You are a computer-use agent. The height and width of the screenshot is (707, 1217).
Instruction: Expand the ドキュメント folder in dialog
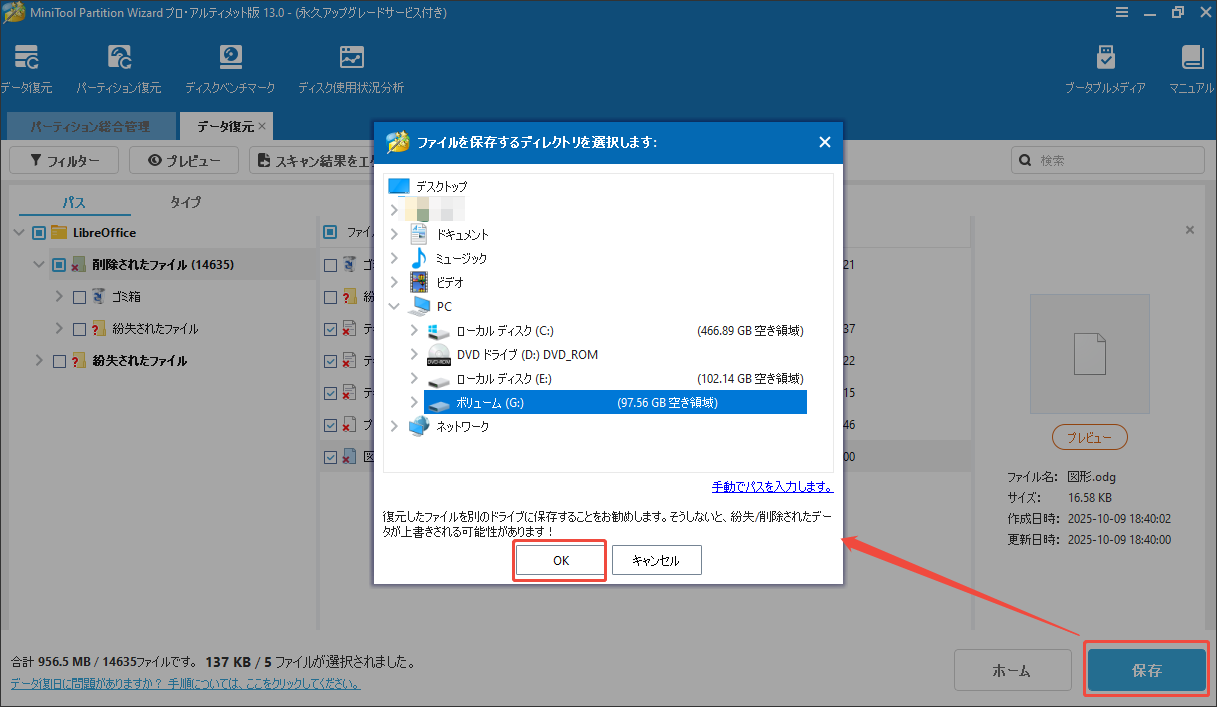tap(394, 234)
